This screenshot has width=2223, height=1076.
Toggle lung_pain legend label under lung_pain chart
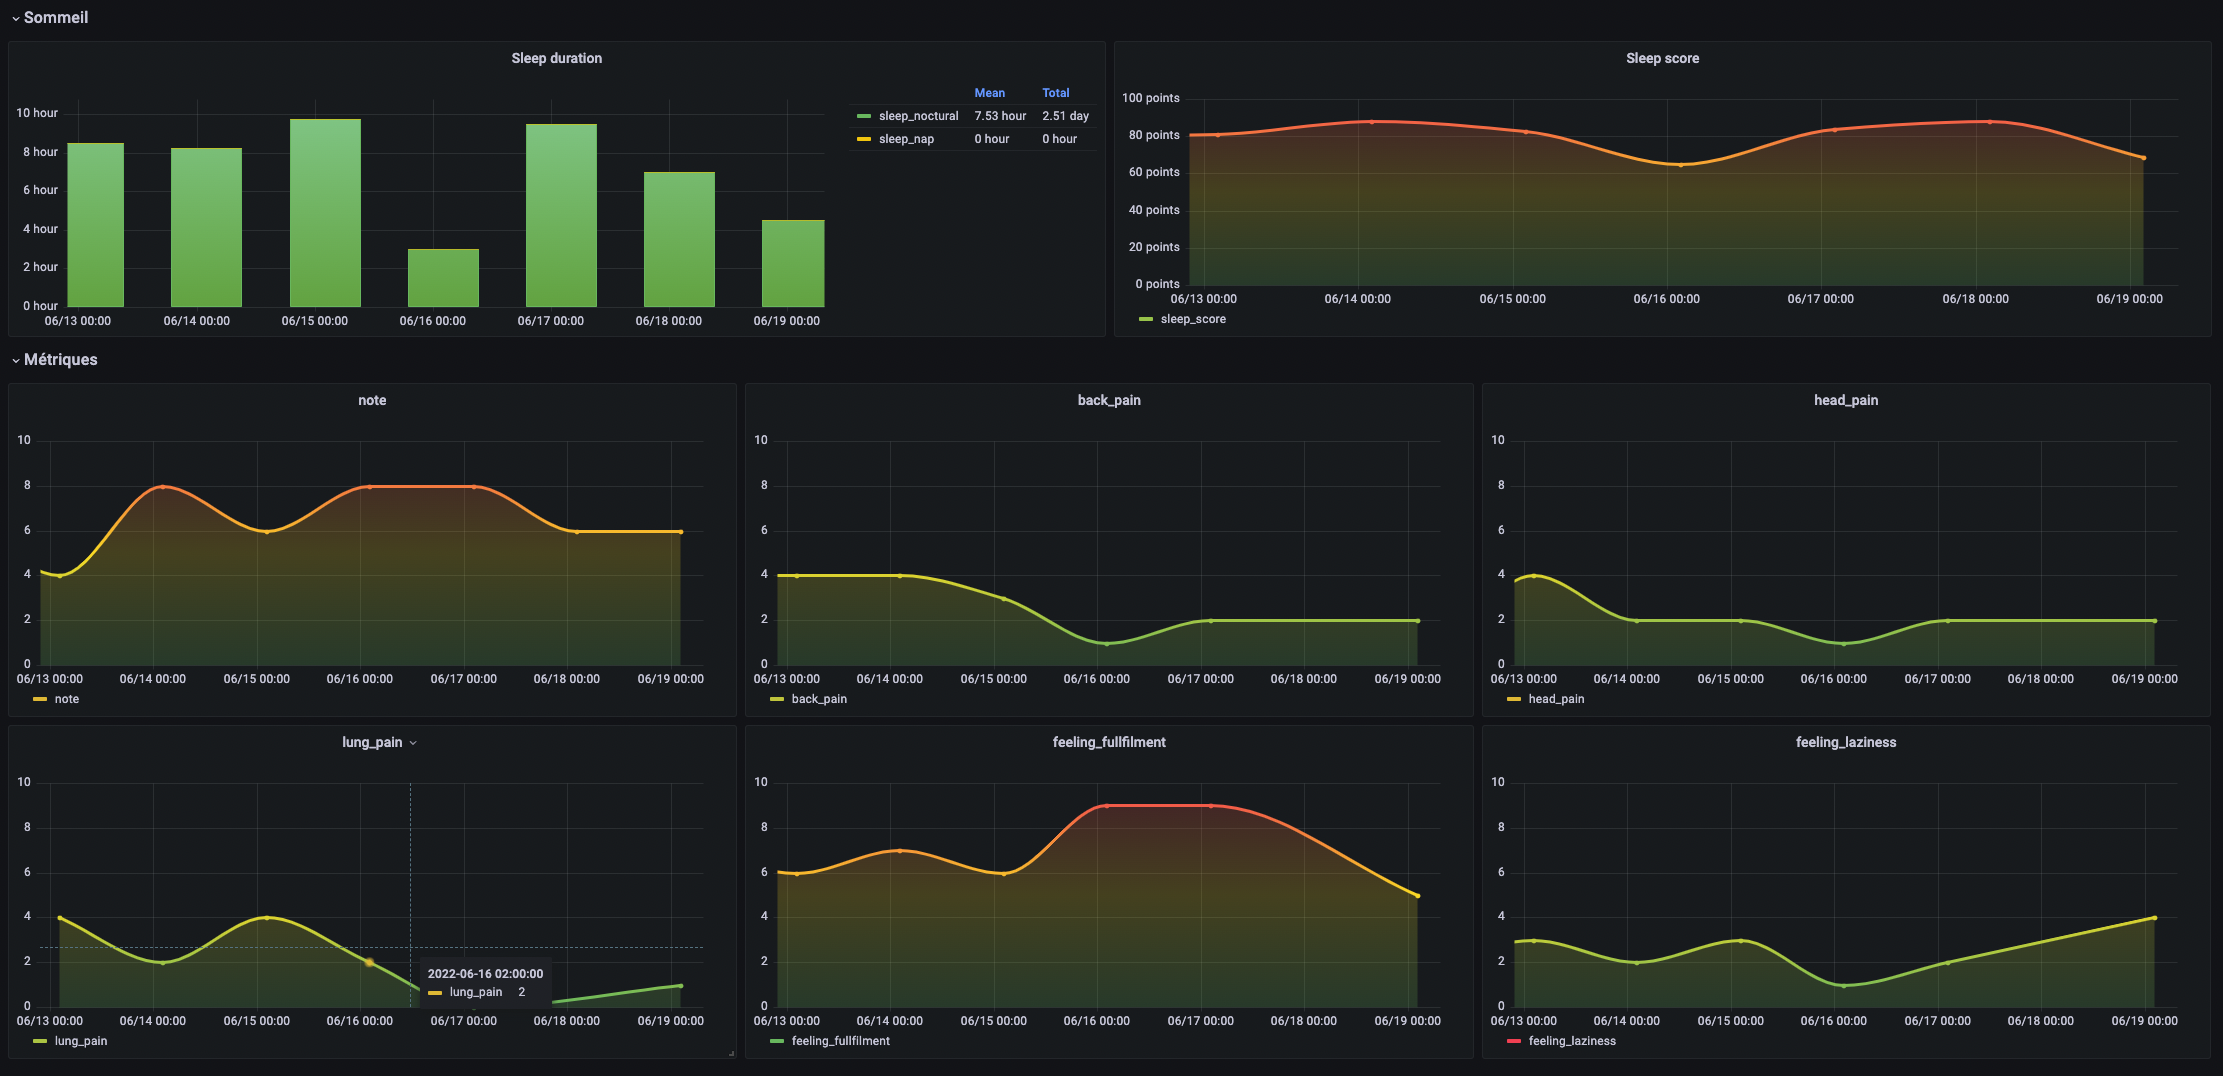point(81,1041)
